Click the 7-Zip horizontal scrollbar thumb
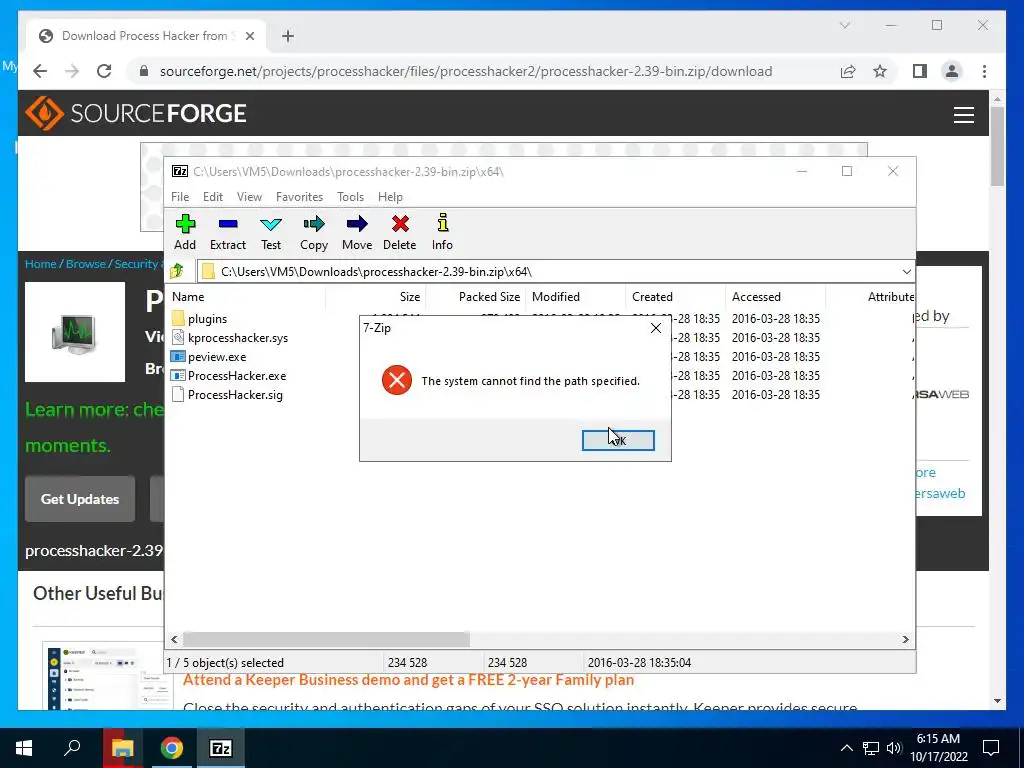Screen dimensions: 1024x768 [326, 639]
